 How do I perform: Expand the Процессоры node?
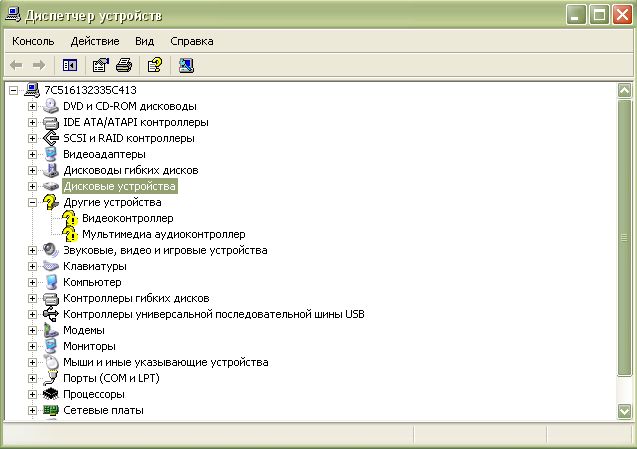click(32, 395)
